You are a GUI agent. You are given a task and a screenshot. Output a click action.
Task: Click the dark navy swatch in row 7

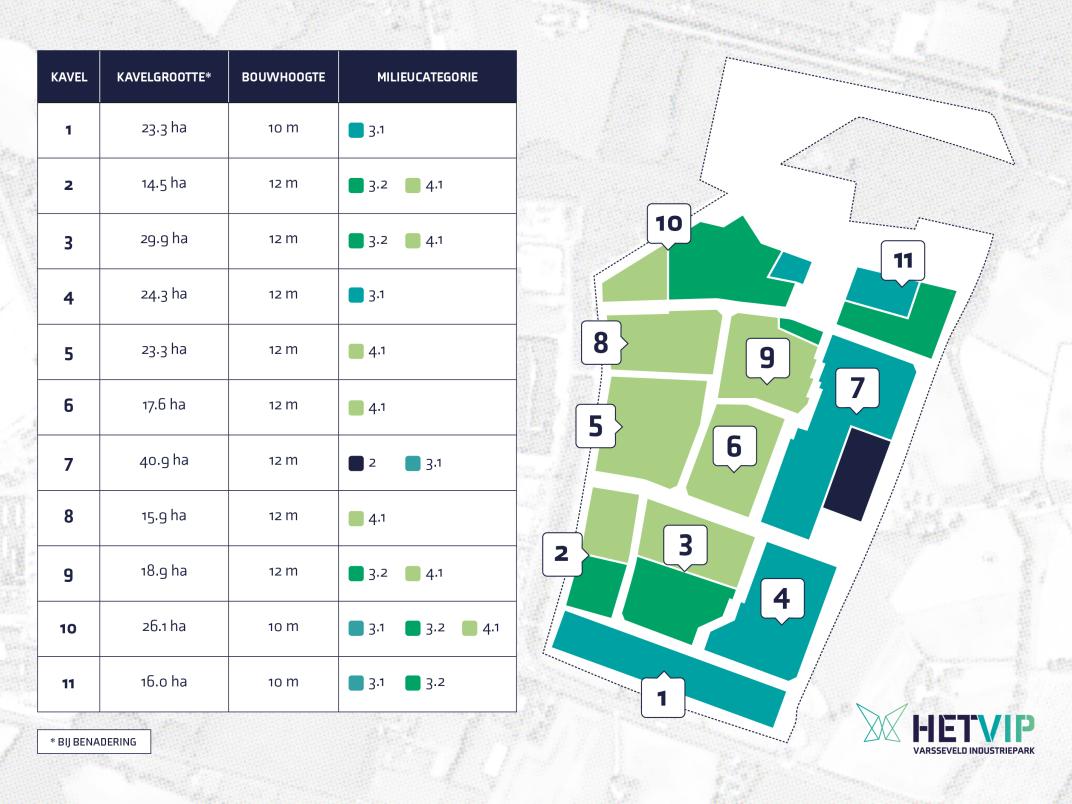(x=357, y=463)
